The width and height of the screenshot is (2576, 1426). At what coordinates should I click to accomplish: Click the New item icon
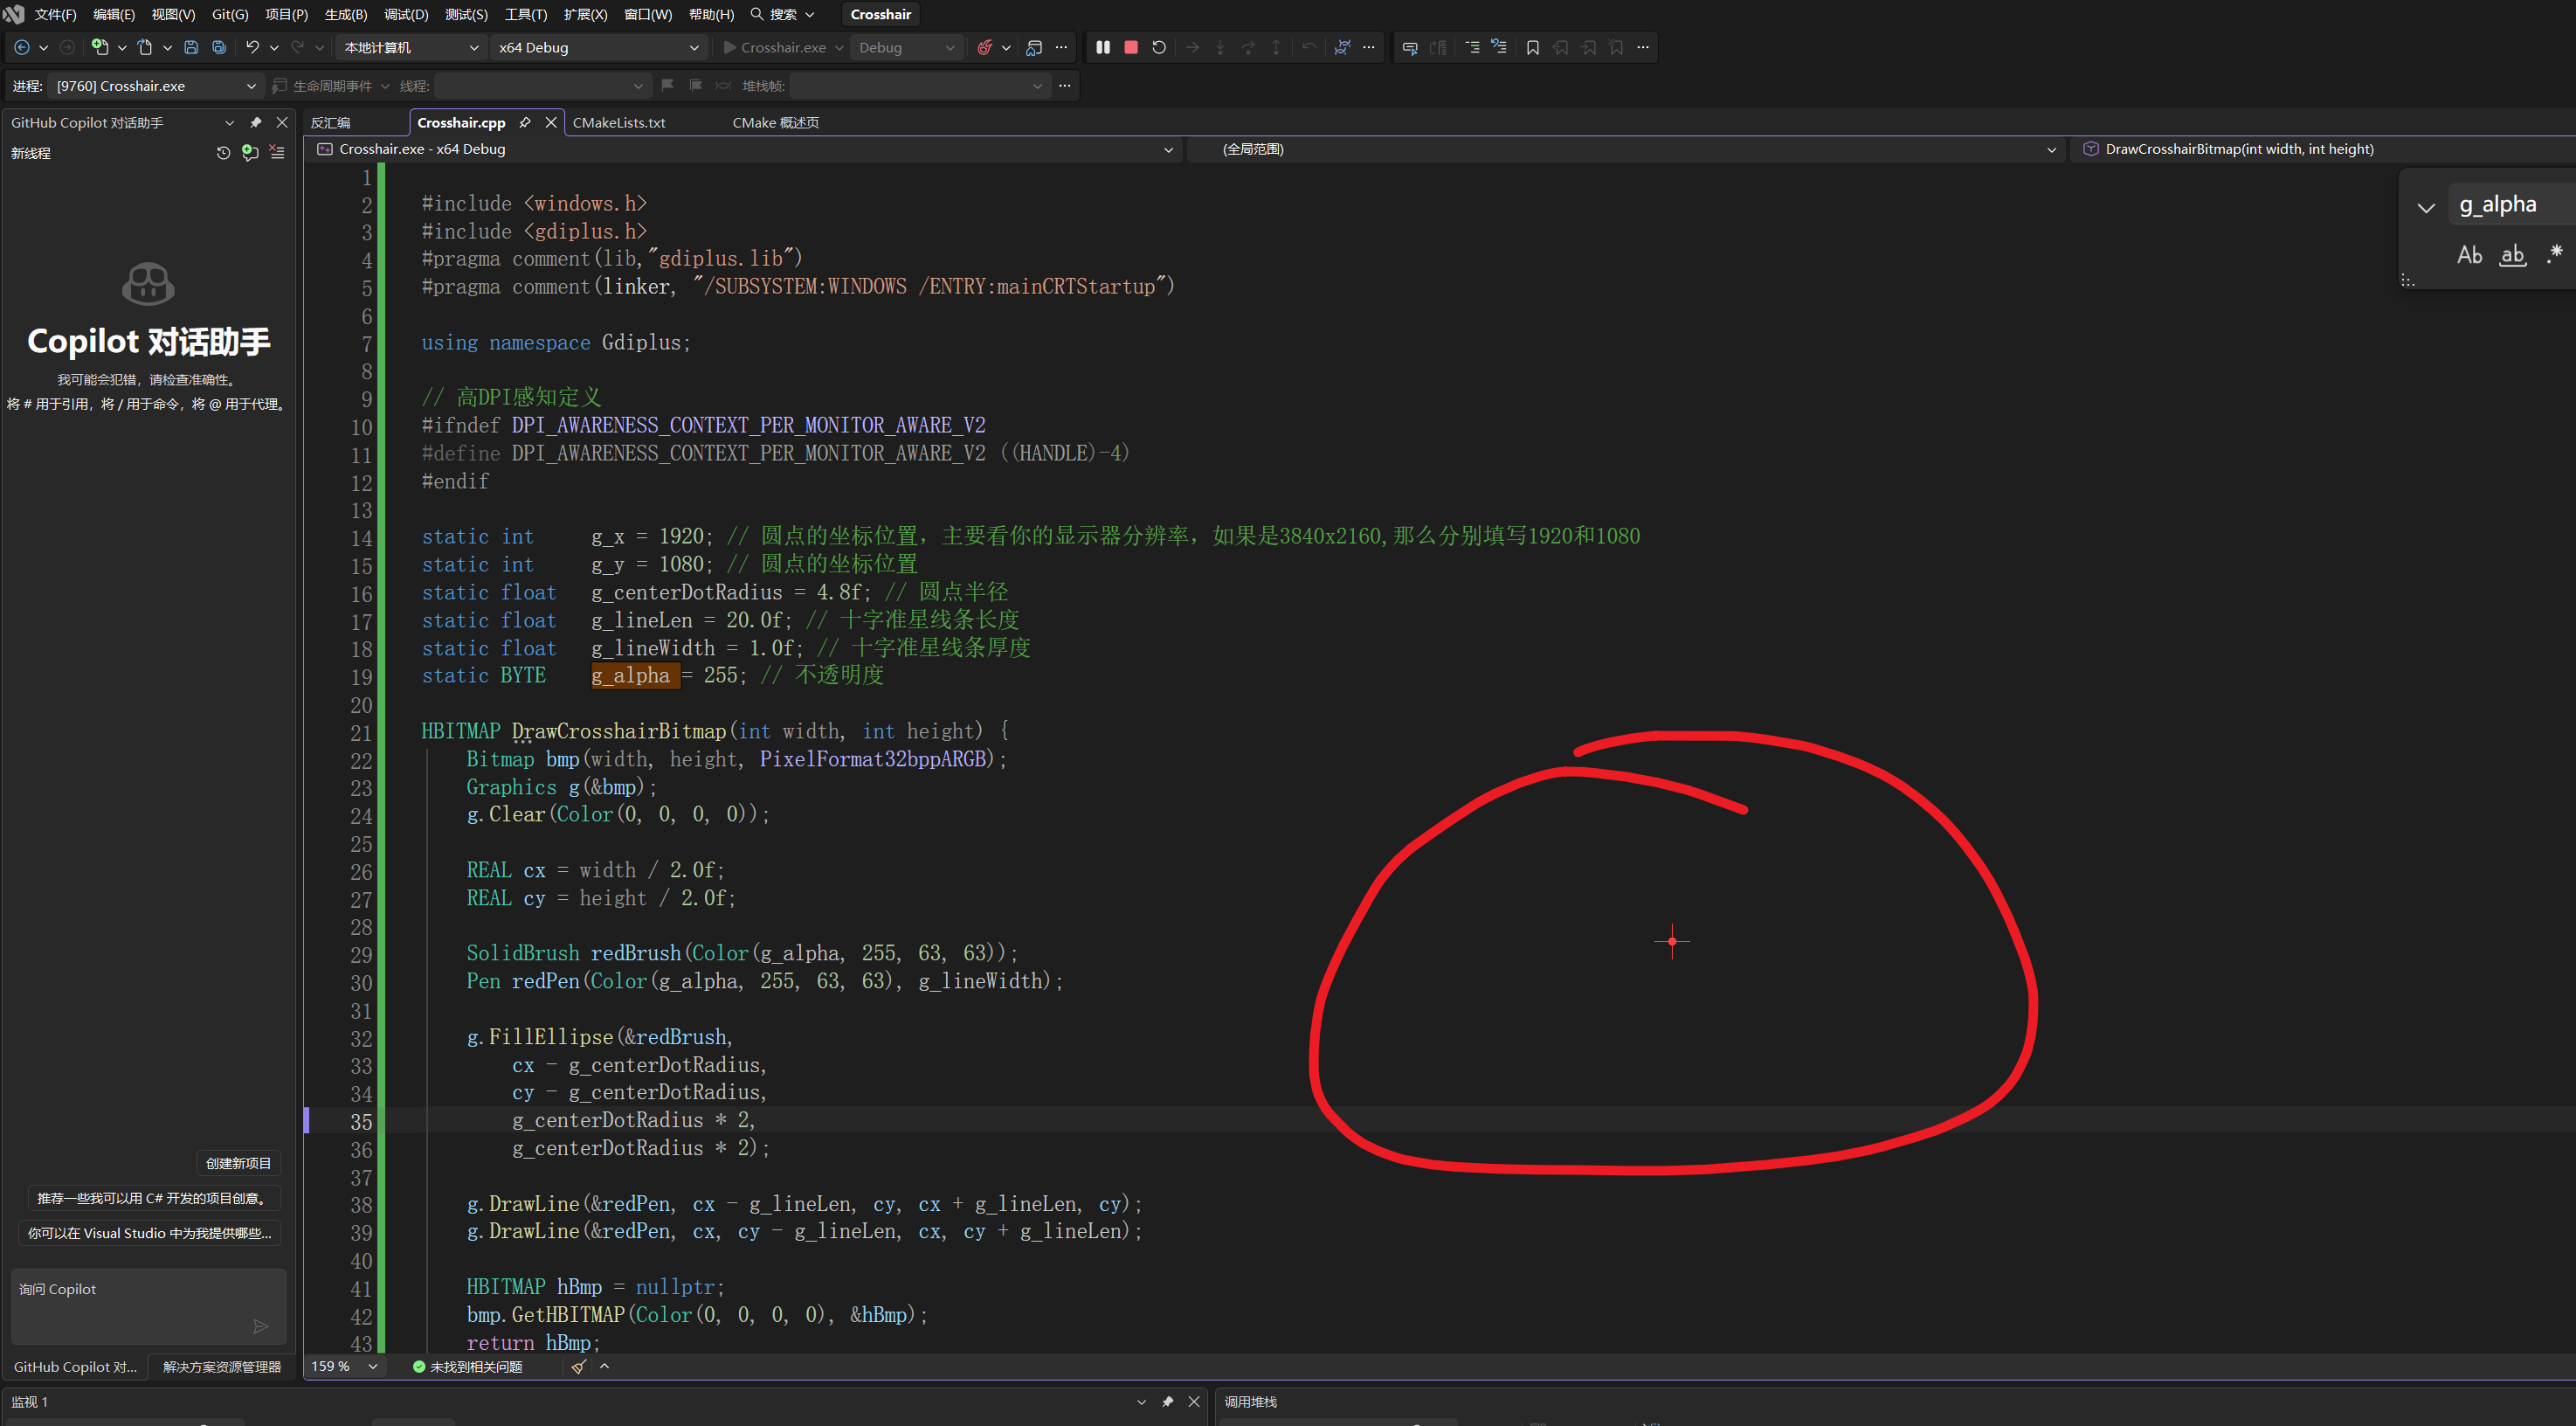coord(99,47)
